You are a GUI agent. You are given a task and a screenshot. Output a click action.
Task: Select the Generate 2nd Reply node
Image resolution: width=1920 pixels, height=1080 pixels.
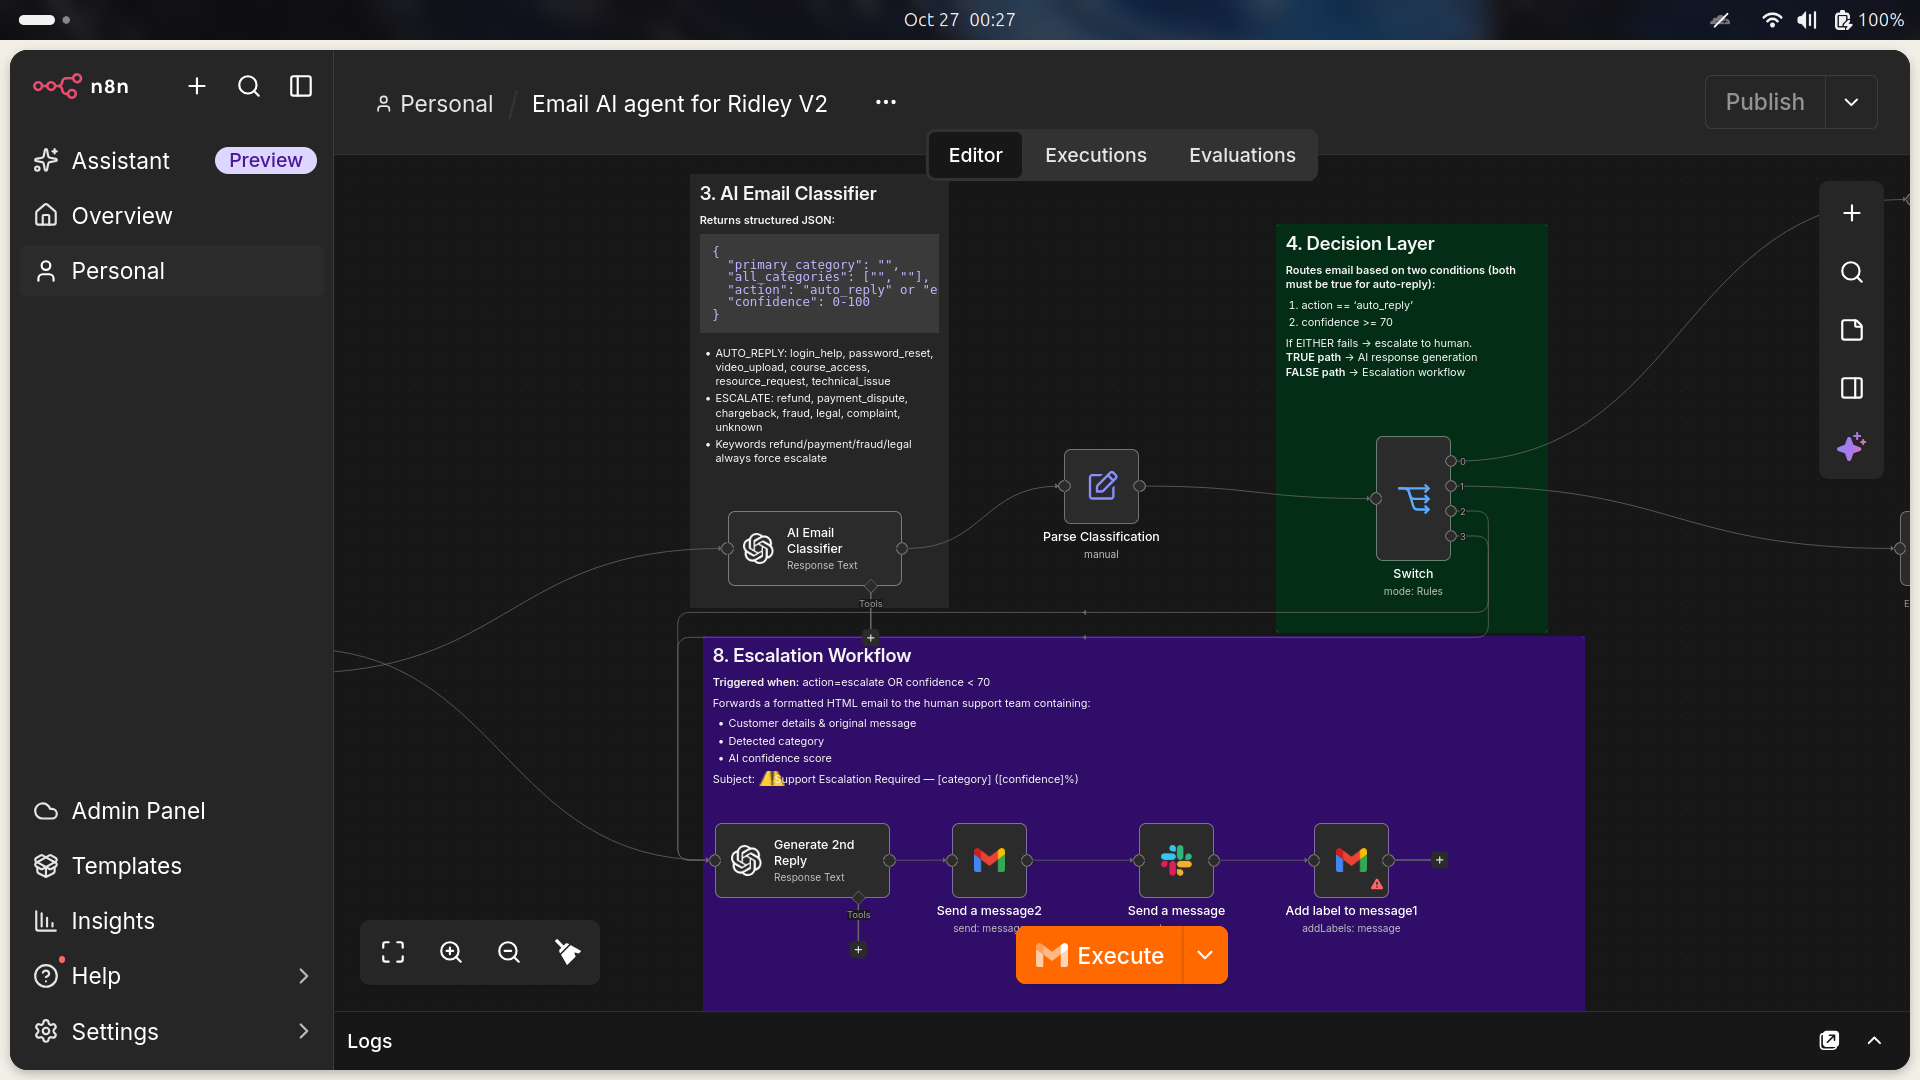[x=802, y=860]
